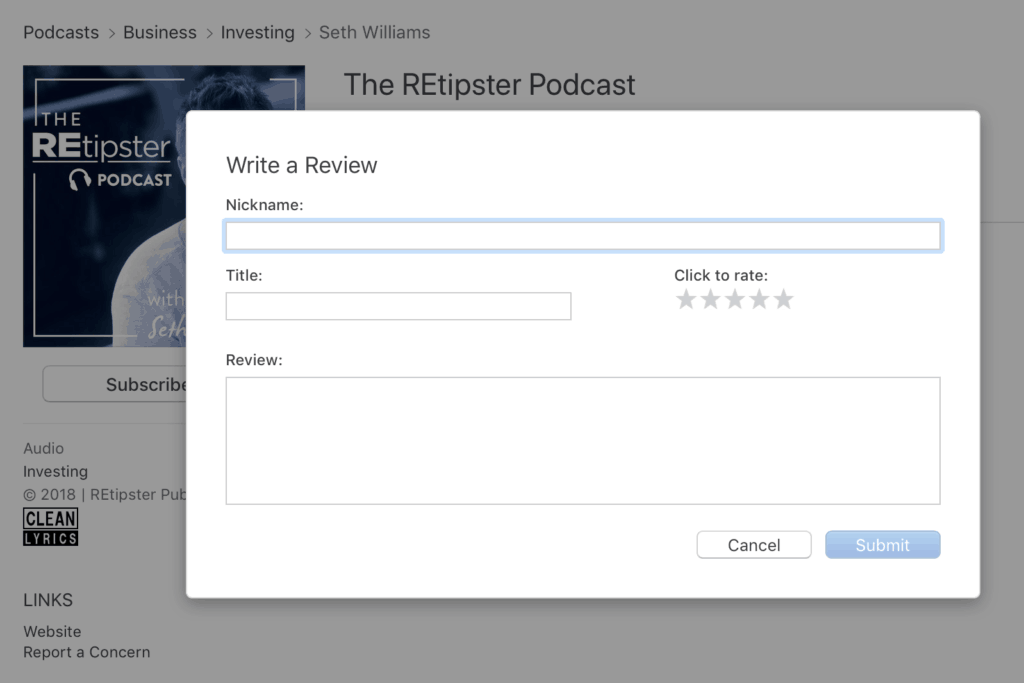Open the Podcasts breadcrumb link

click(x=61, y=33)
